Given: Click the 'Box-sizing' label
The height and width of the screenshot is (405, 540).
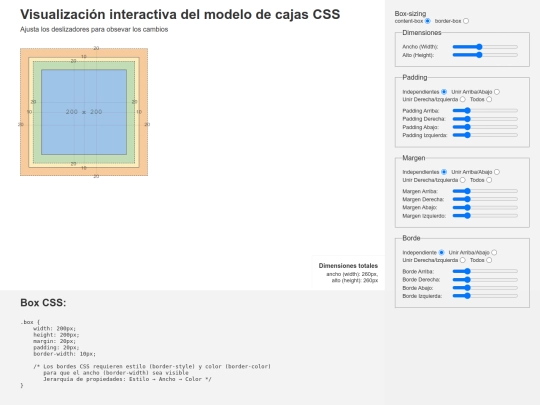Looking at the screenshot, I should pyautogui.click(x=410, y=14).
